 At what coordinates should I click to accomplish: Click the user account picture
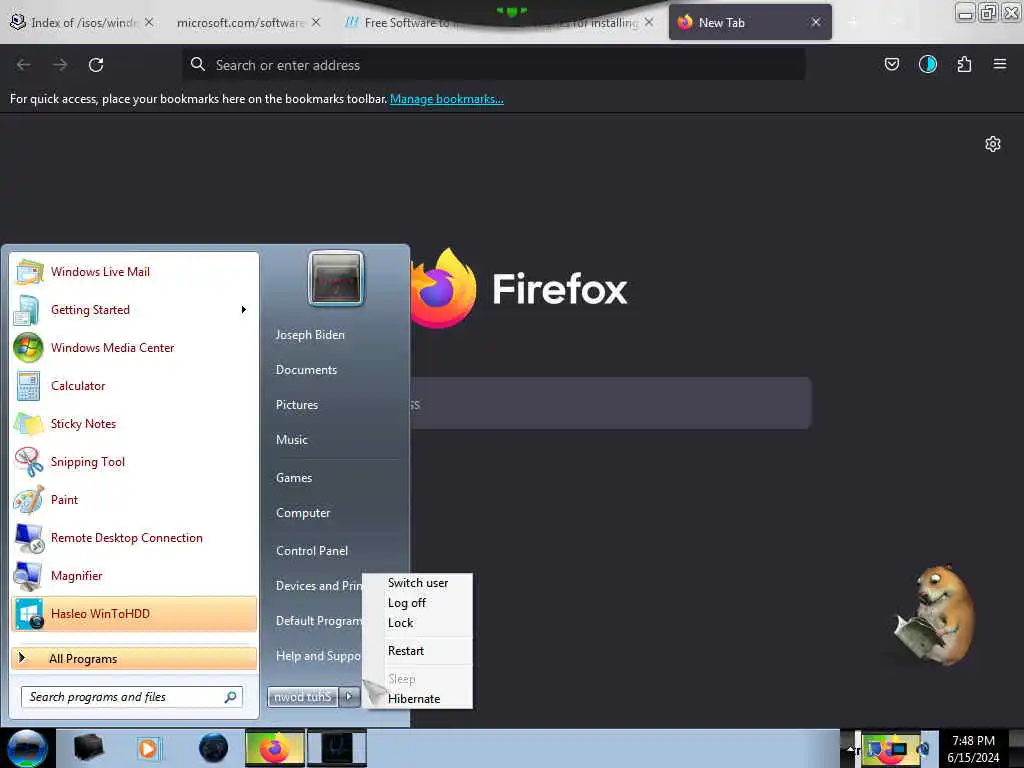(x=336, y=279)
